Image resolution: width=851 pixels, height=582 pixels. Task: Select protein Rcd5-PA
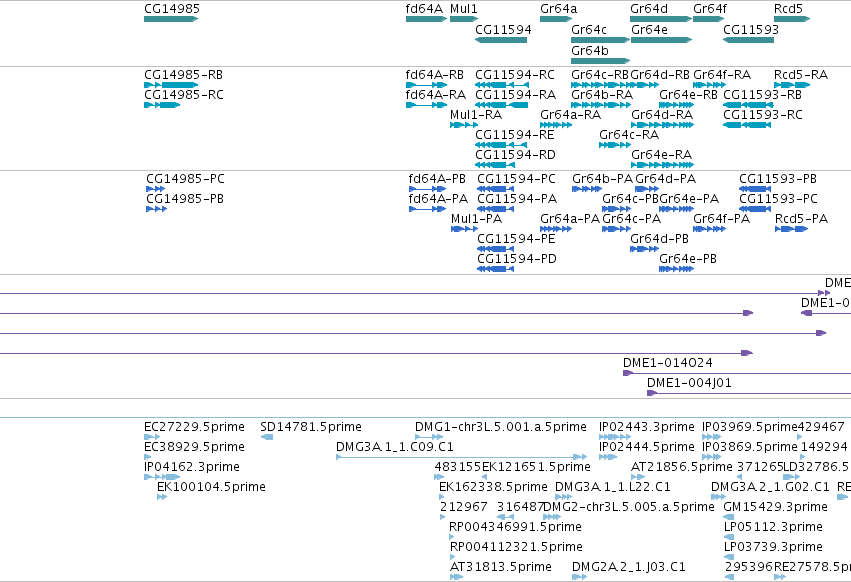(x=791, y=229)
